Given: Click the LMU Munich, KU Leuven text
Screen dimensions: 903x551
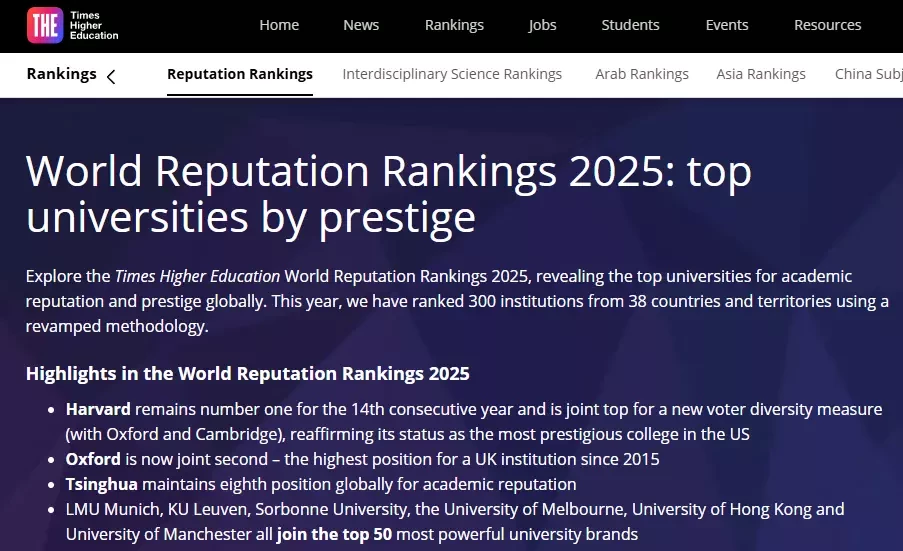Looking at the screenshot, I should click(x=158, y=510).
